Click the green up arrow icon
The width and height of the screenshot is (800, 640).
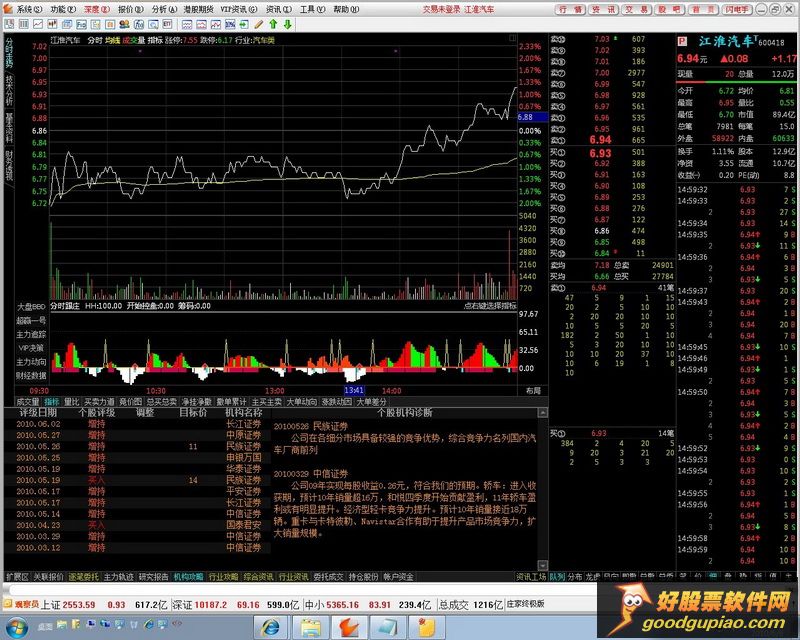click(273, 24)
